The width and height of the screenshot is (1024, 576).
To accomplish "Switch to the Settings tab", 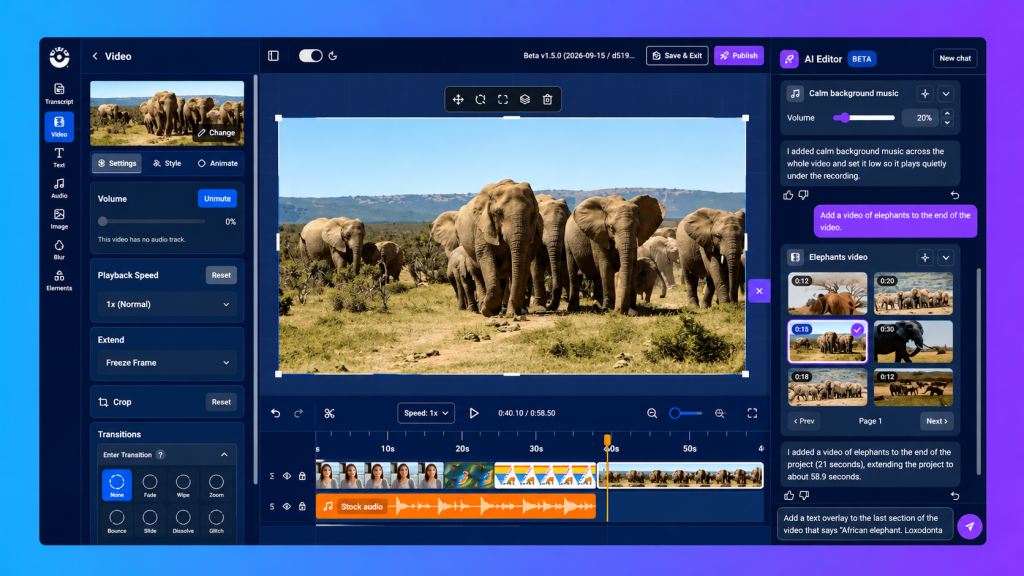I will 117,163.
